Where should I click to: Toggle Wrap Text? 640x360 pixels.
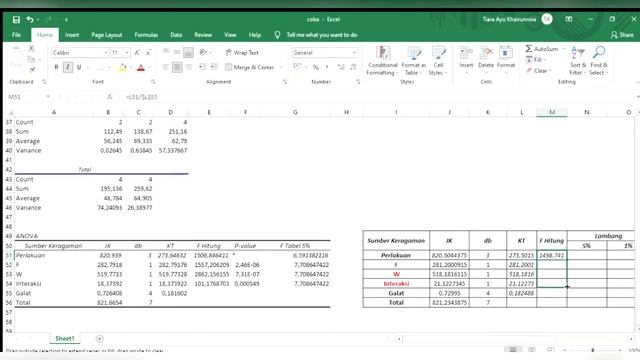(242, 53)
